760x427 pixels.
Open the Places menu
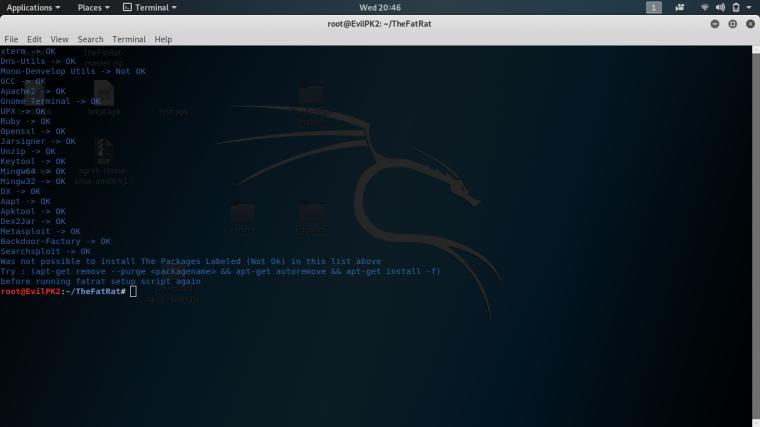[x=94, y=7]
